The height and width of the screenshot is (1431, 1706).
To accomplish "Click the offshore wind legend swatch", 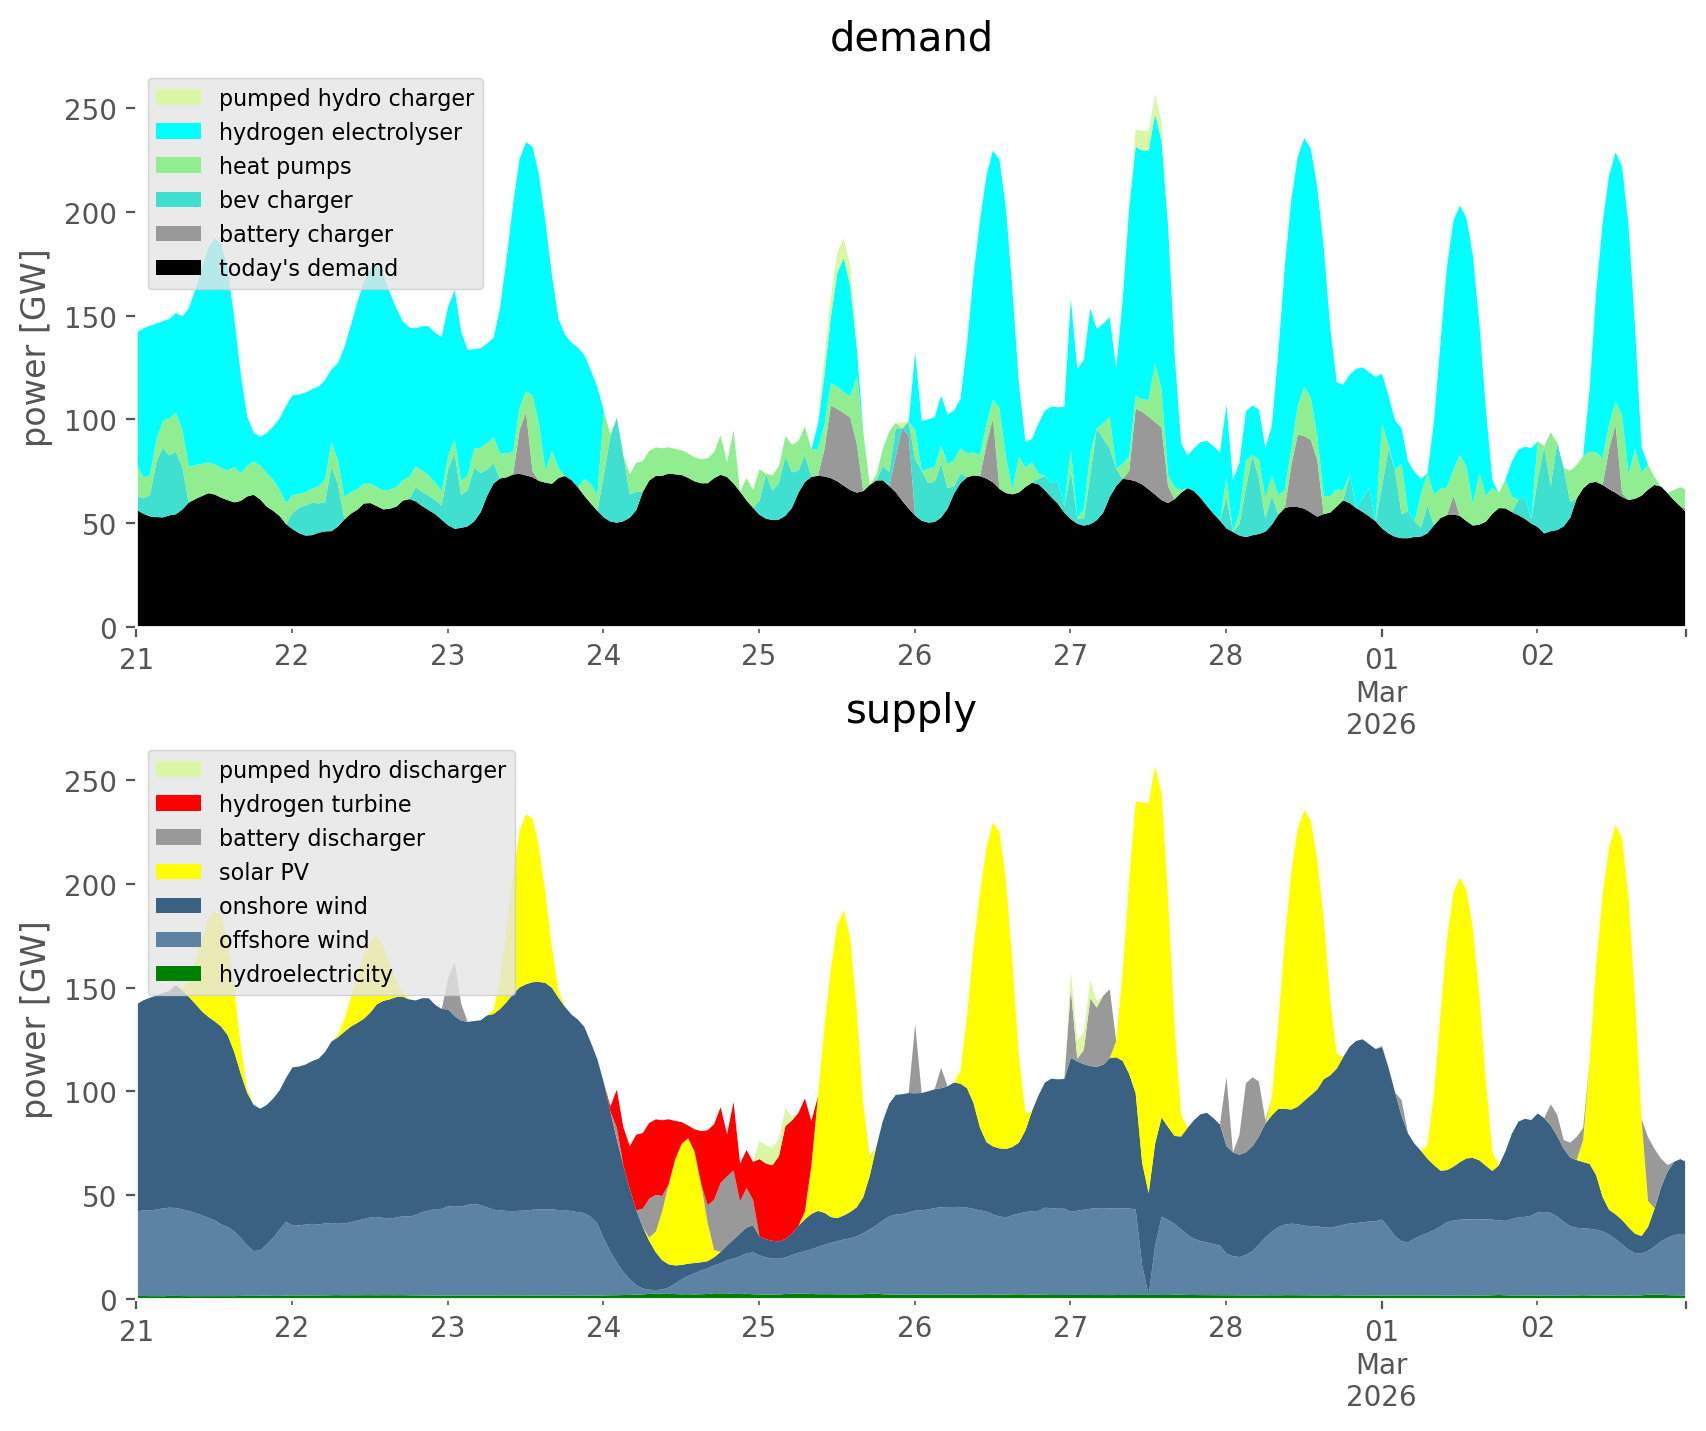I will point(179,940).
